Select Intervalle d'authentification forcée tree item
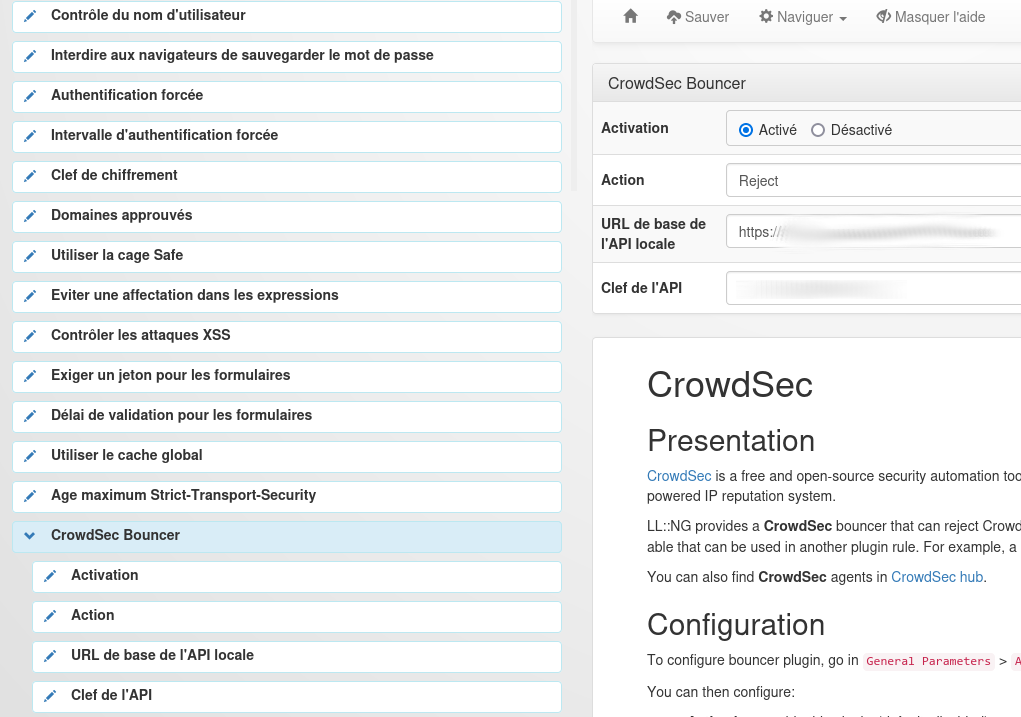1021x717 pixels. (287, 136)
